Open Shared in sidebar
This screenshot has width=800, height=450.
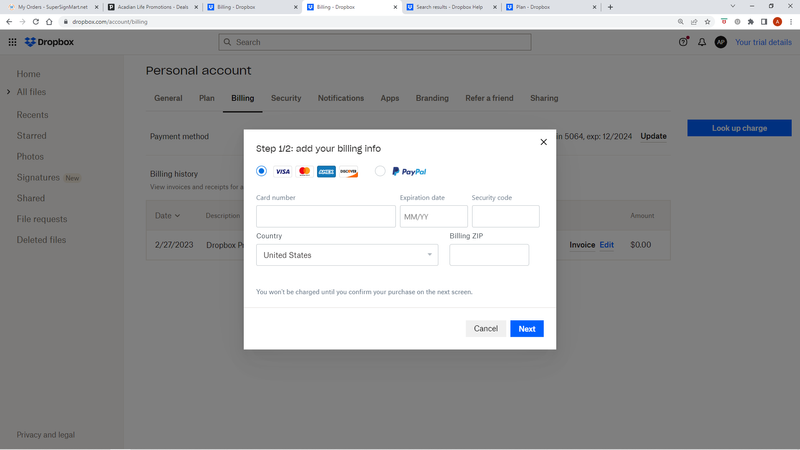coord(31,198)
